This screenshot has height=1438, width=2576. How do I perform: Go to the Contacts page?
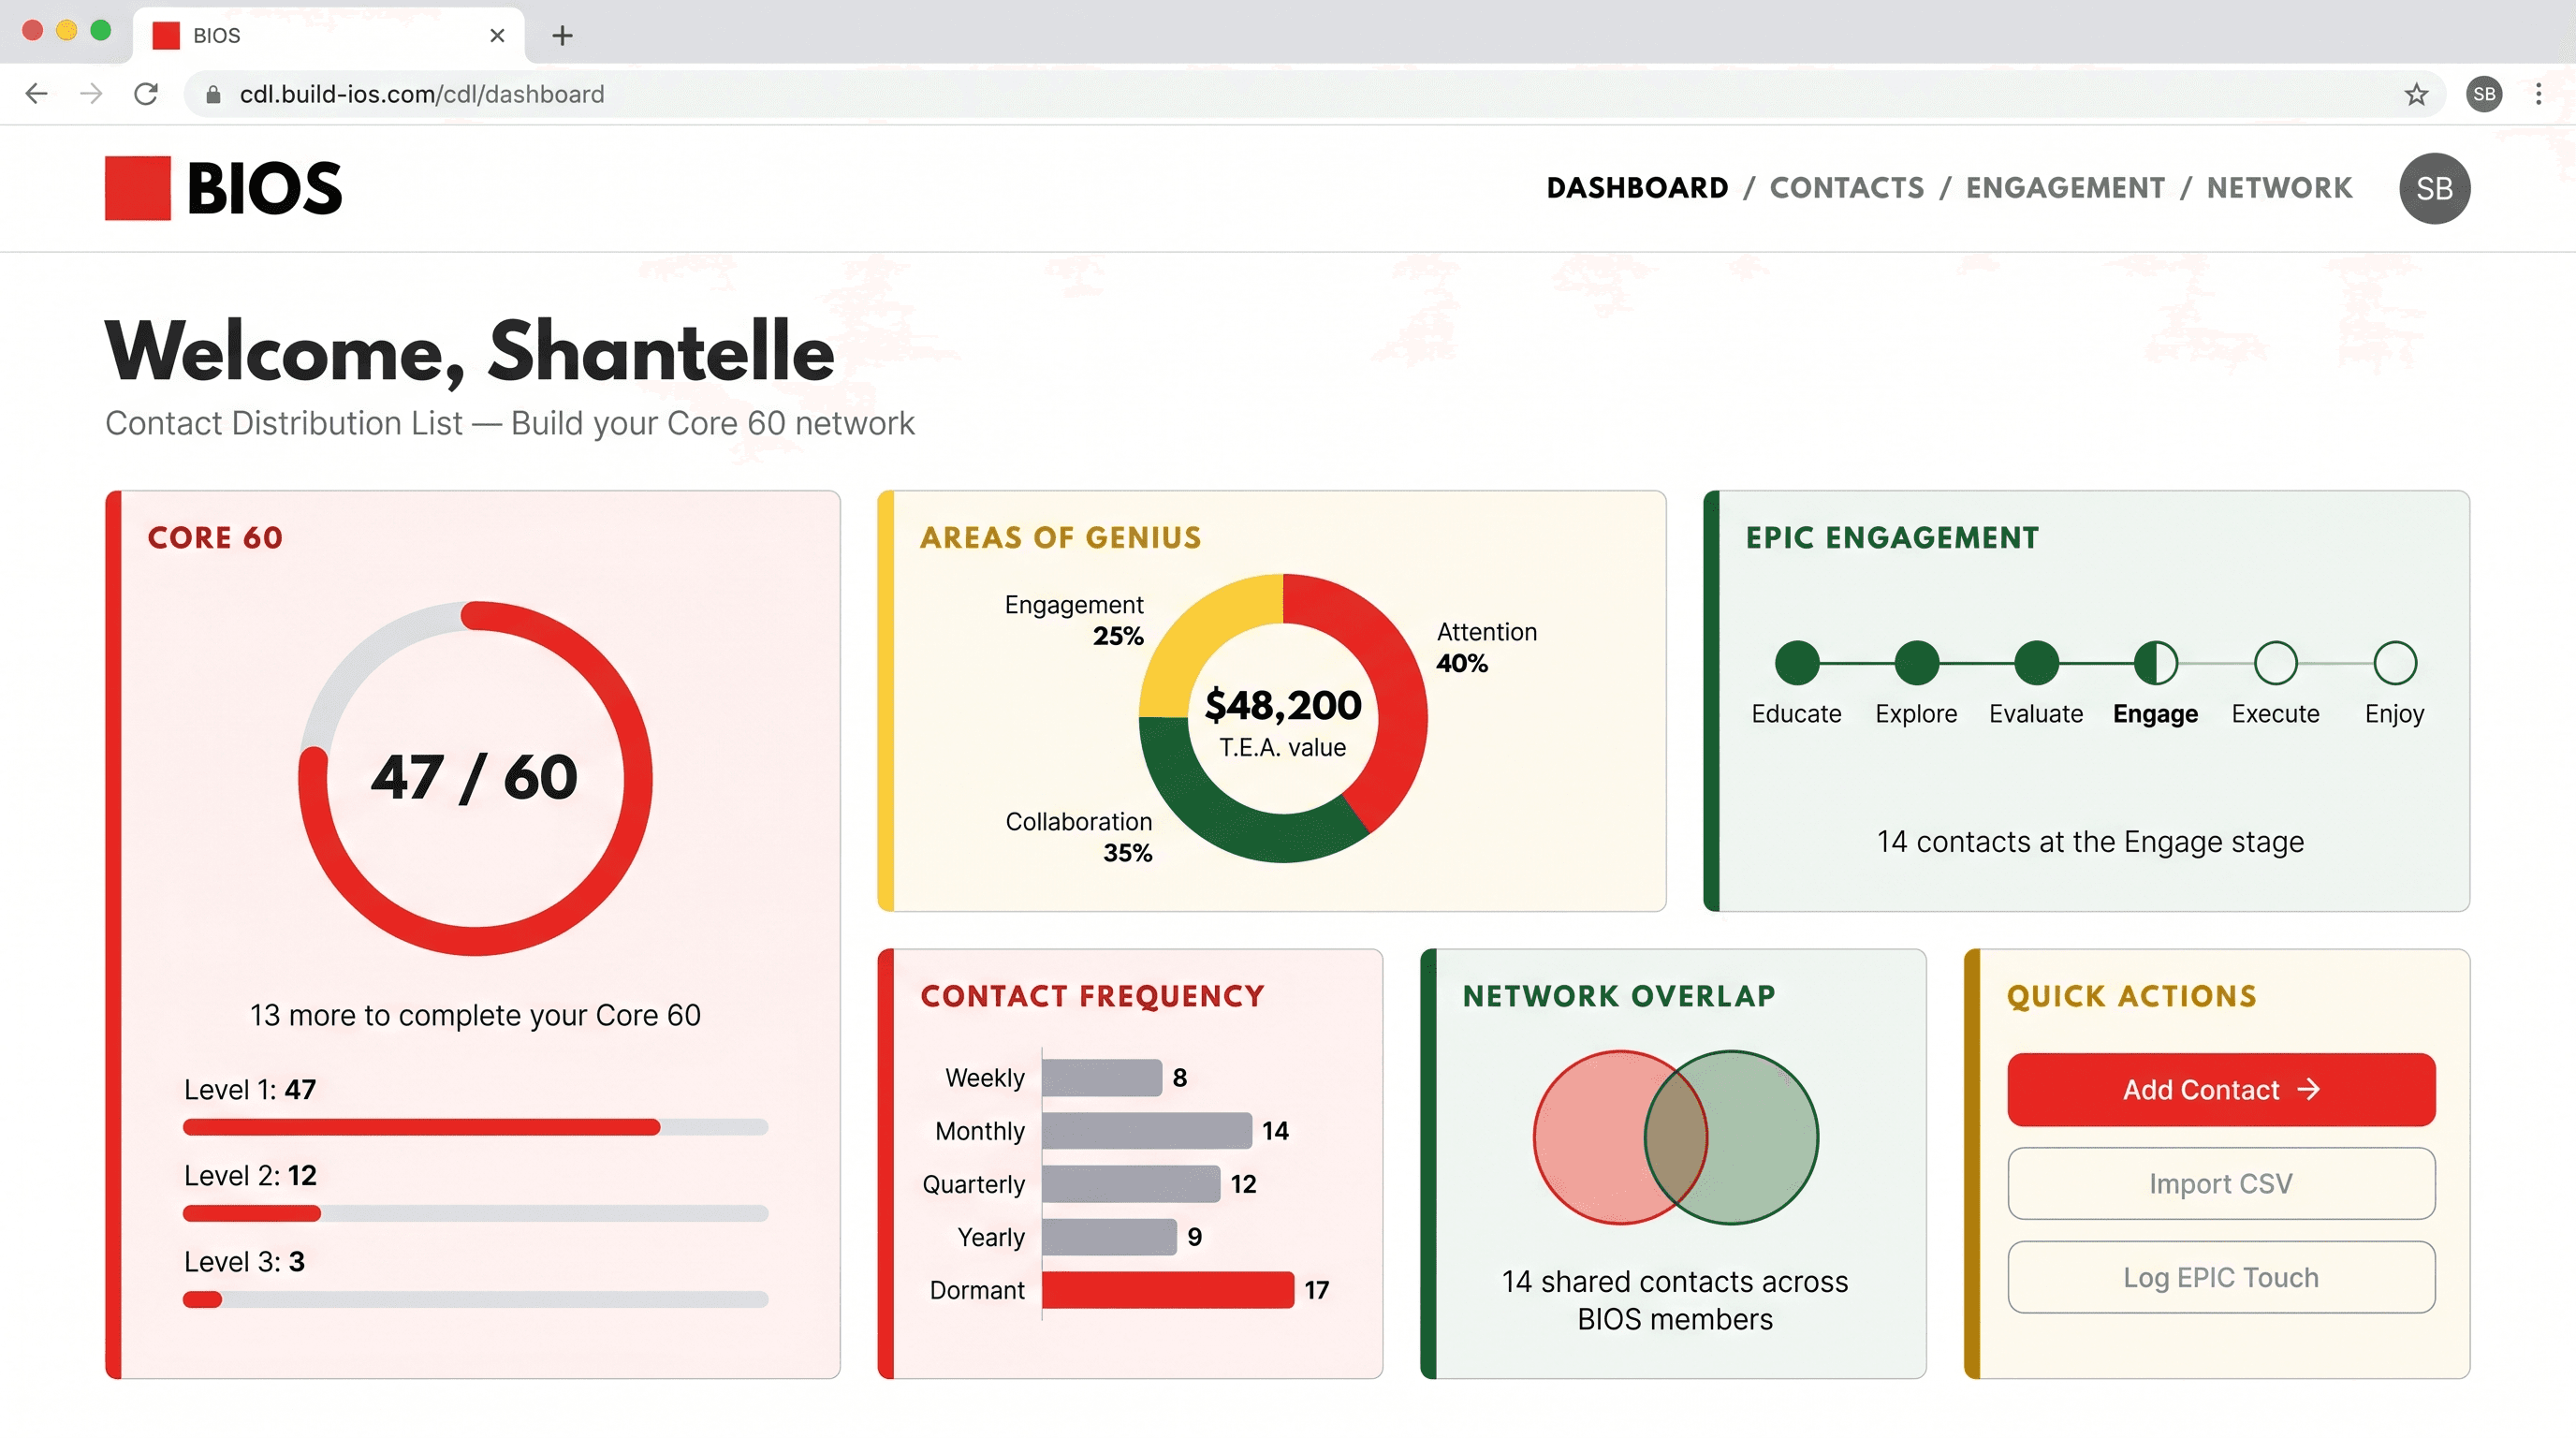(1847, 188)
